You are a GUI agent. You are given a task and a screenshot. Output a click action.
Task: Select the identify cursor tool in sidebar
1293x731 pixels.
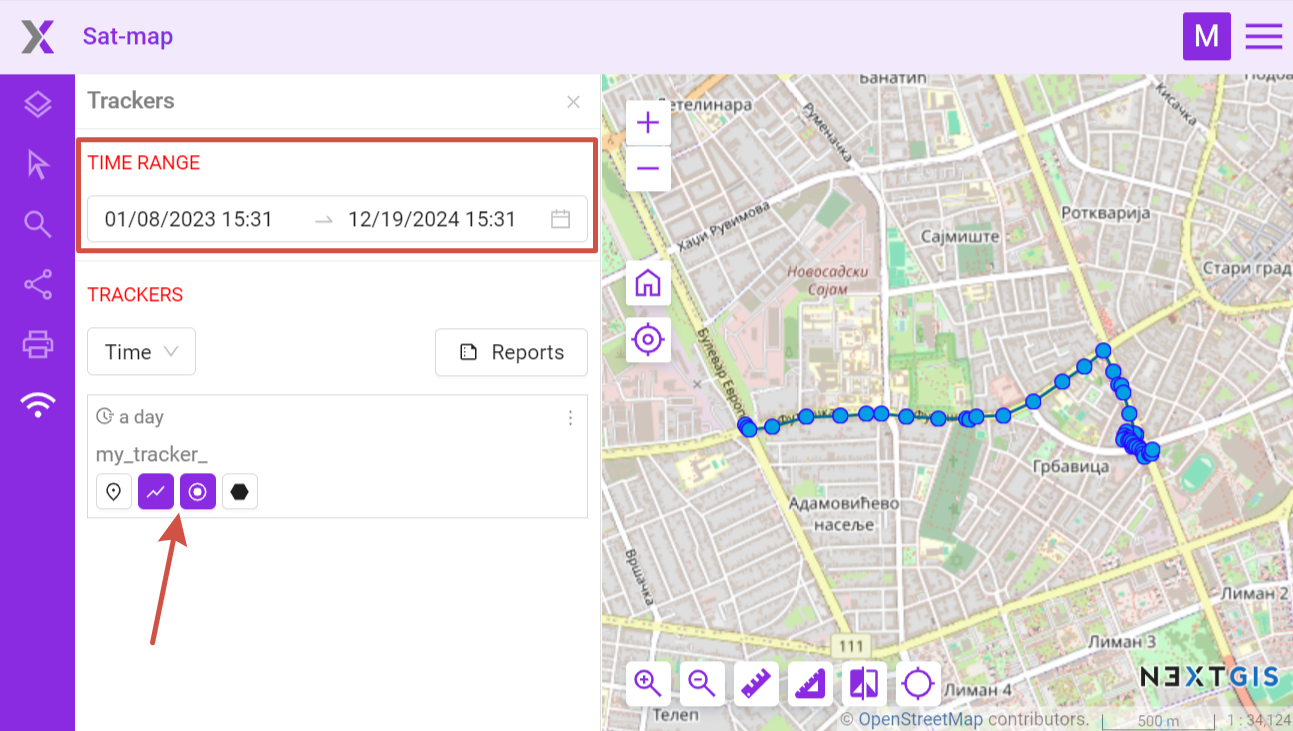point(38,164)
